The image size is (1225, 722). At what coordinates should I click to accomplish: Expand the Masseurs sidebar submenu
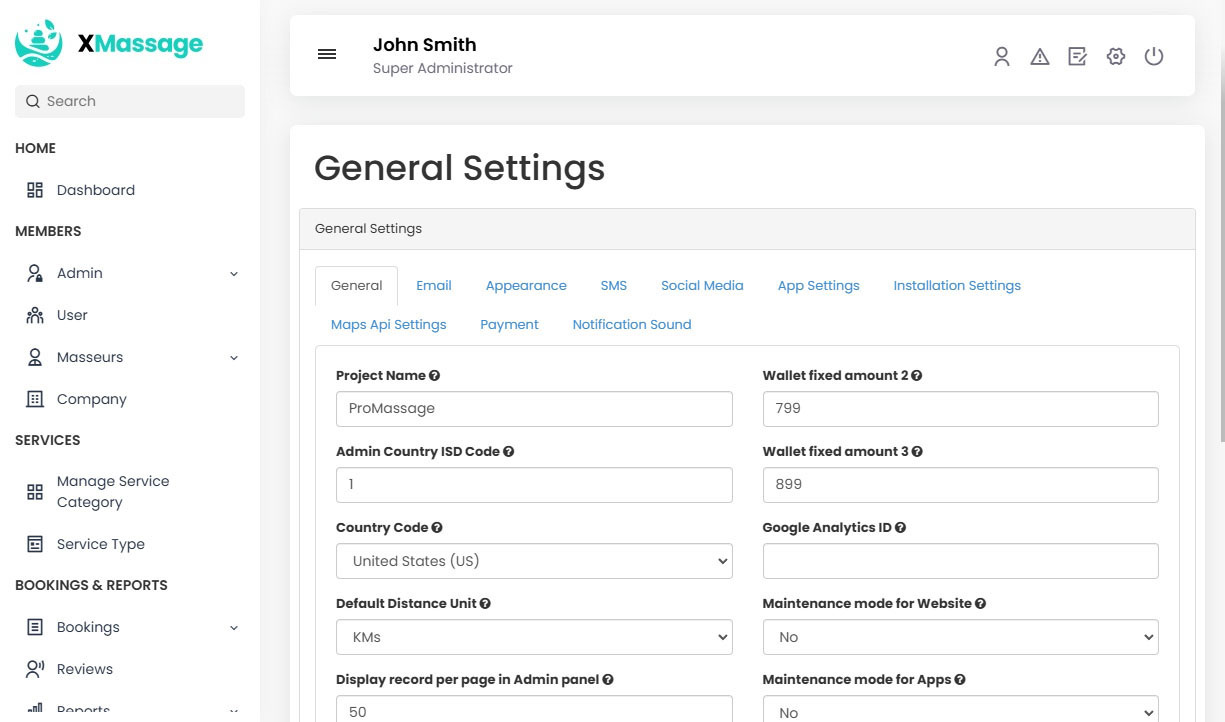coord(234,358)
